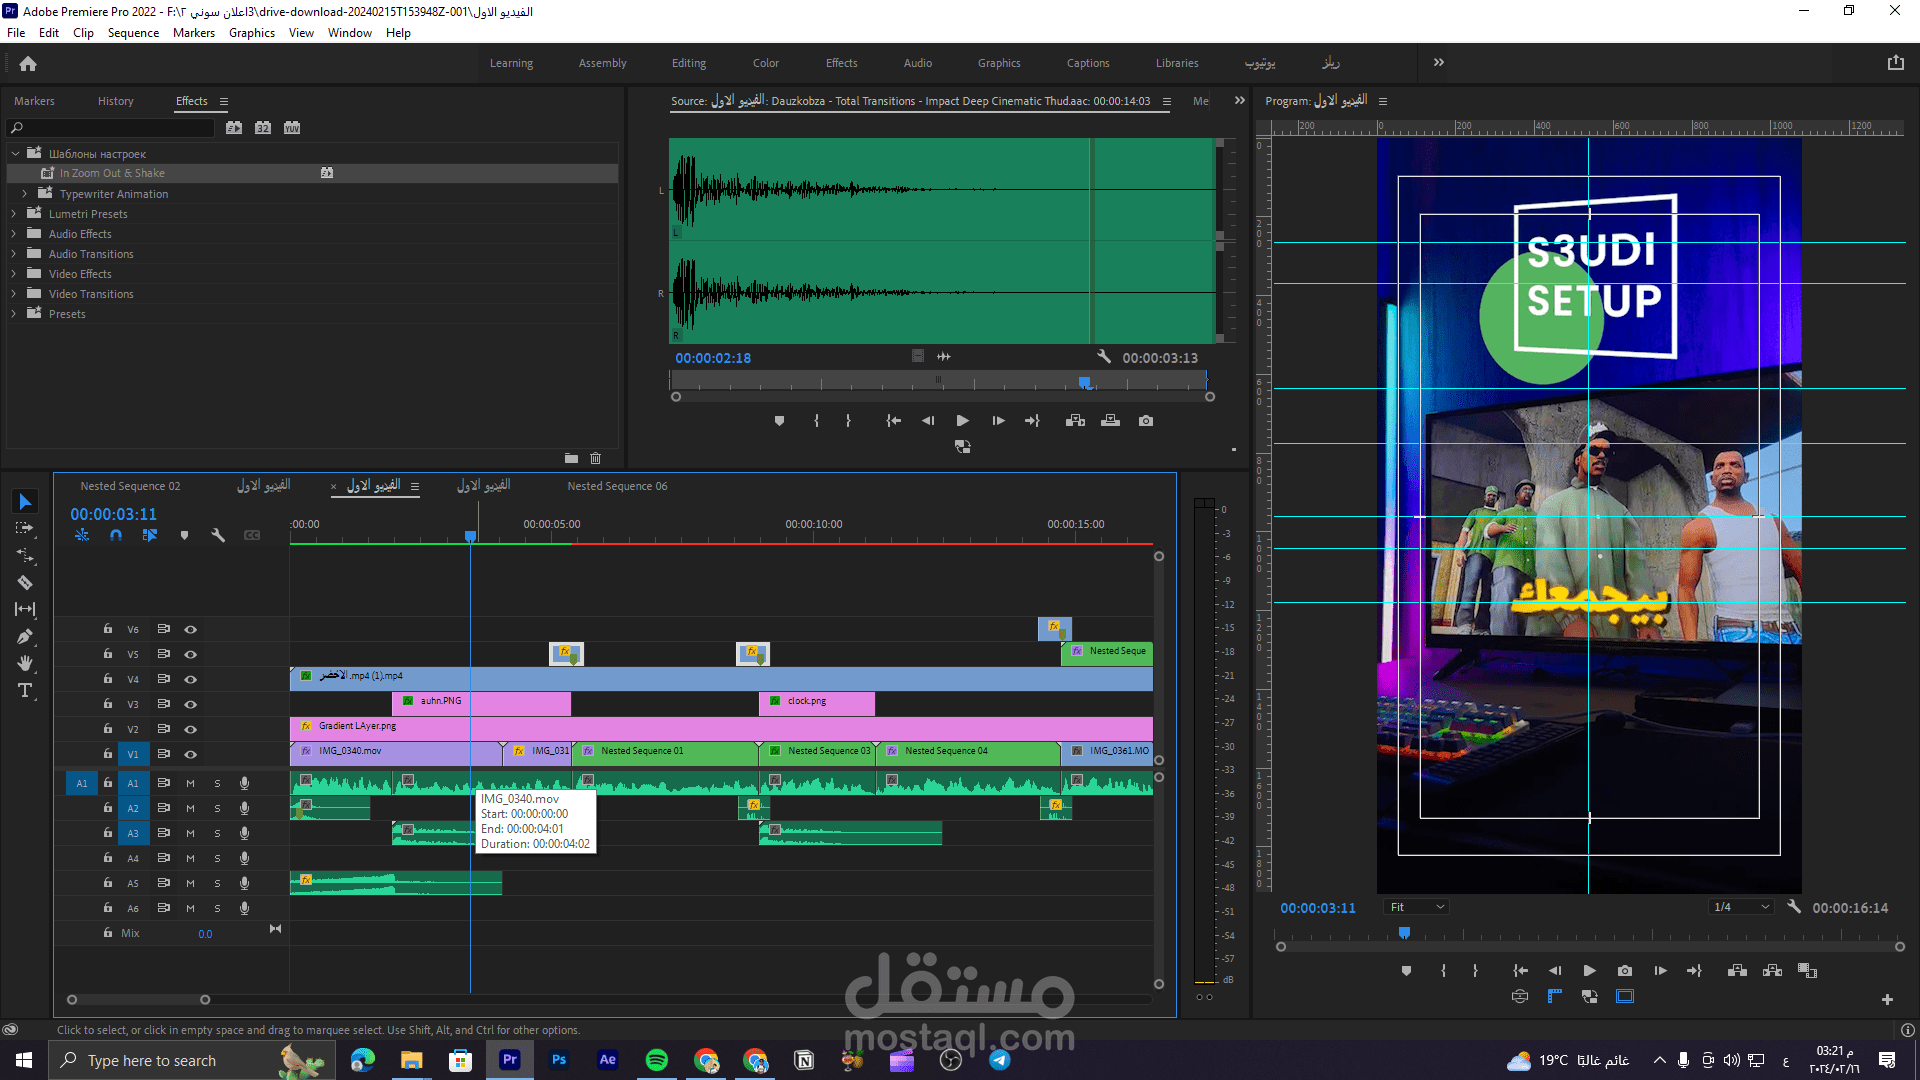The image size is (1920, 1080).
Task: Click the Program monitor playhead scrubber
Action: point(1404,933)
